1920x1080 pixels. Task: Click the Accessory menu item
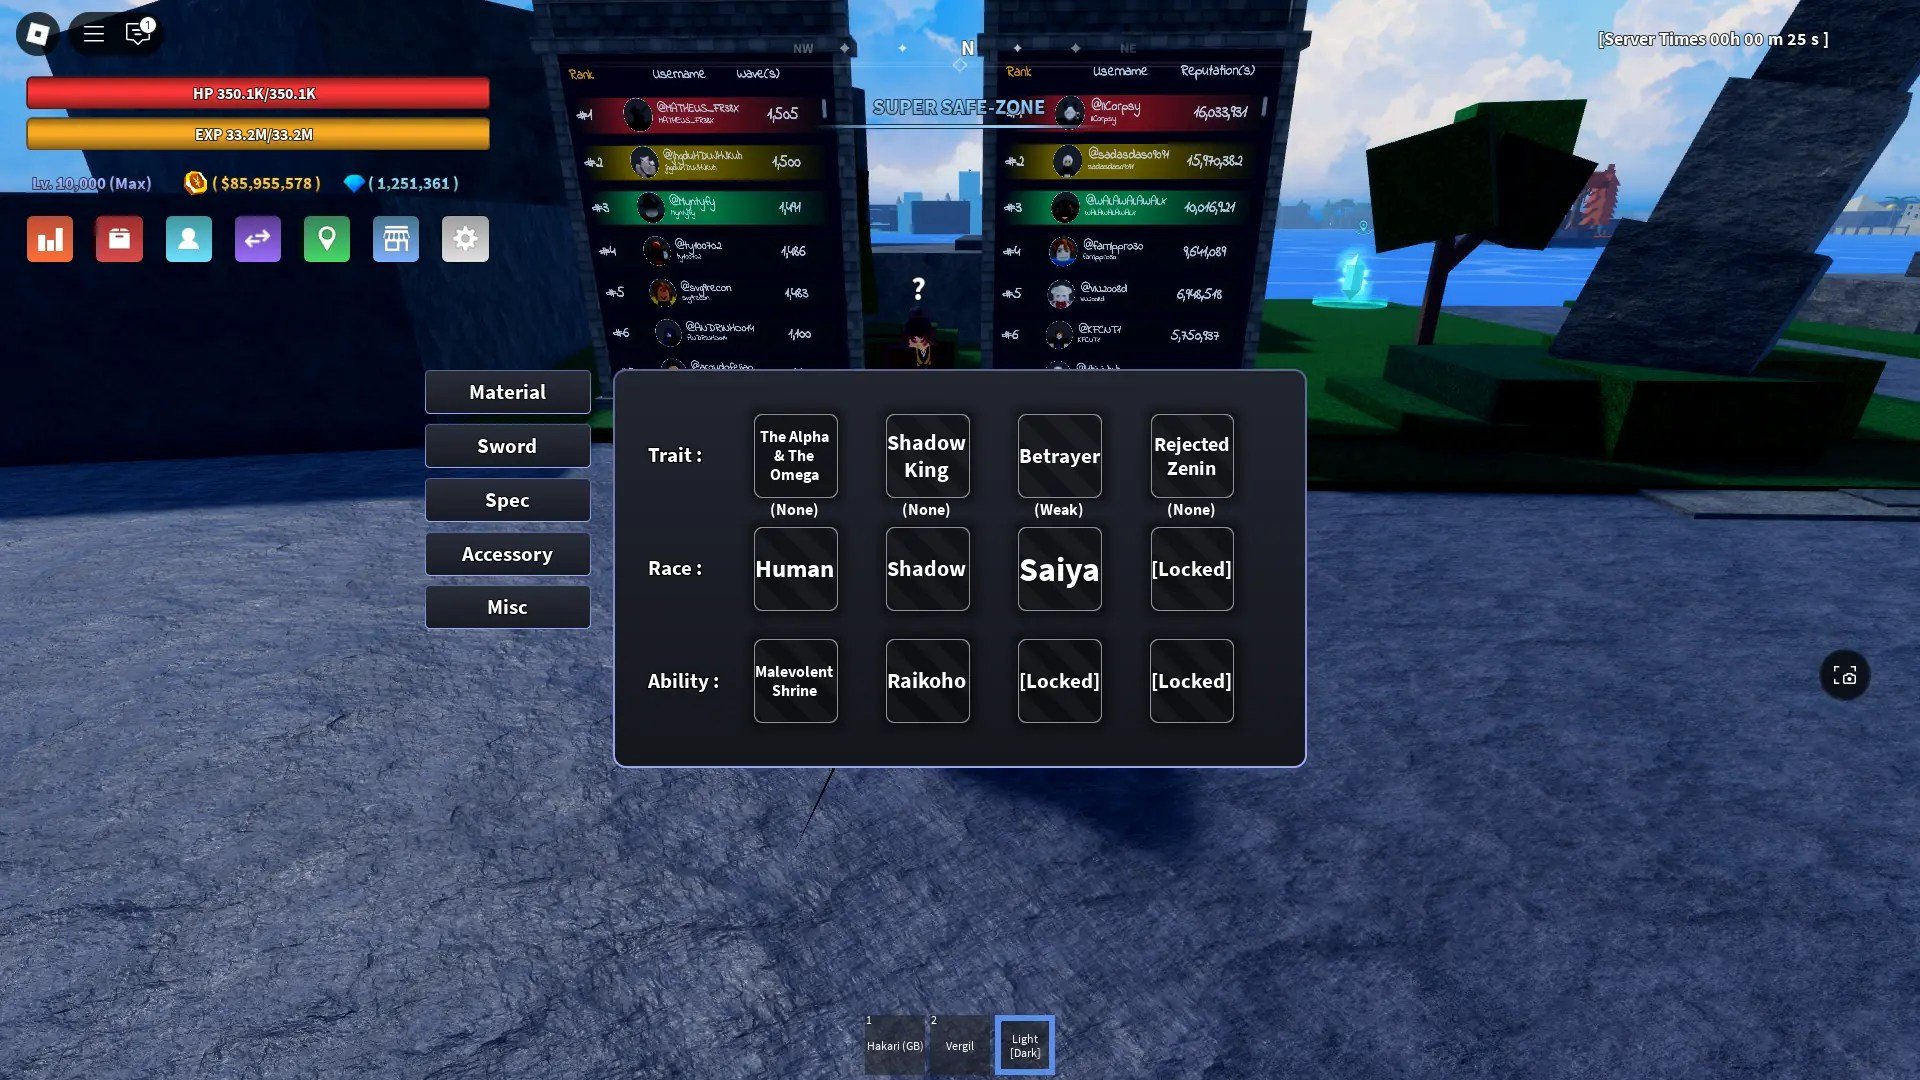(506, 553)
